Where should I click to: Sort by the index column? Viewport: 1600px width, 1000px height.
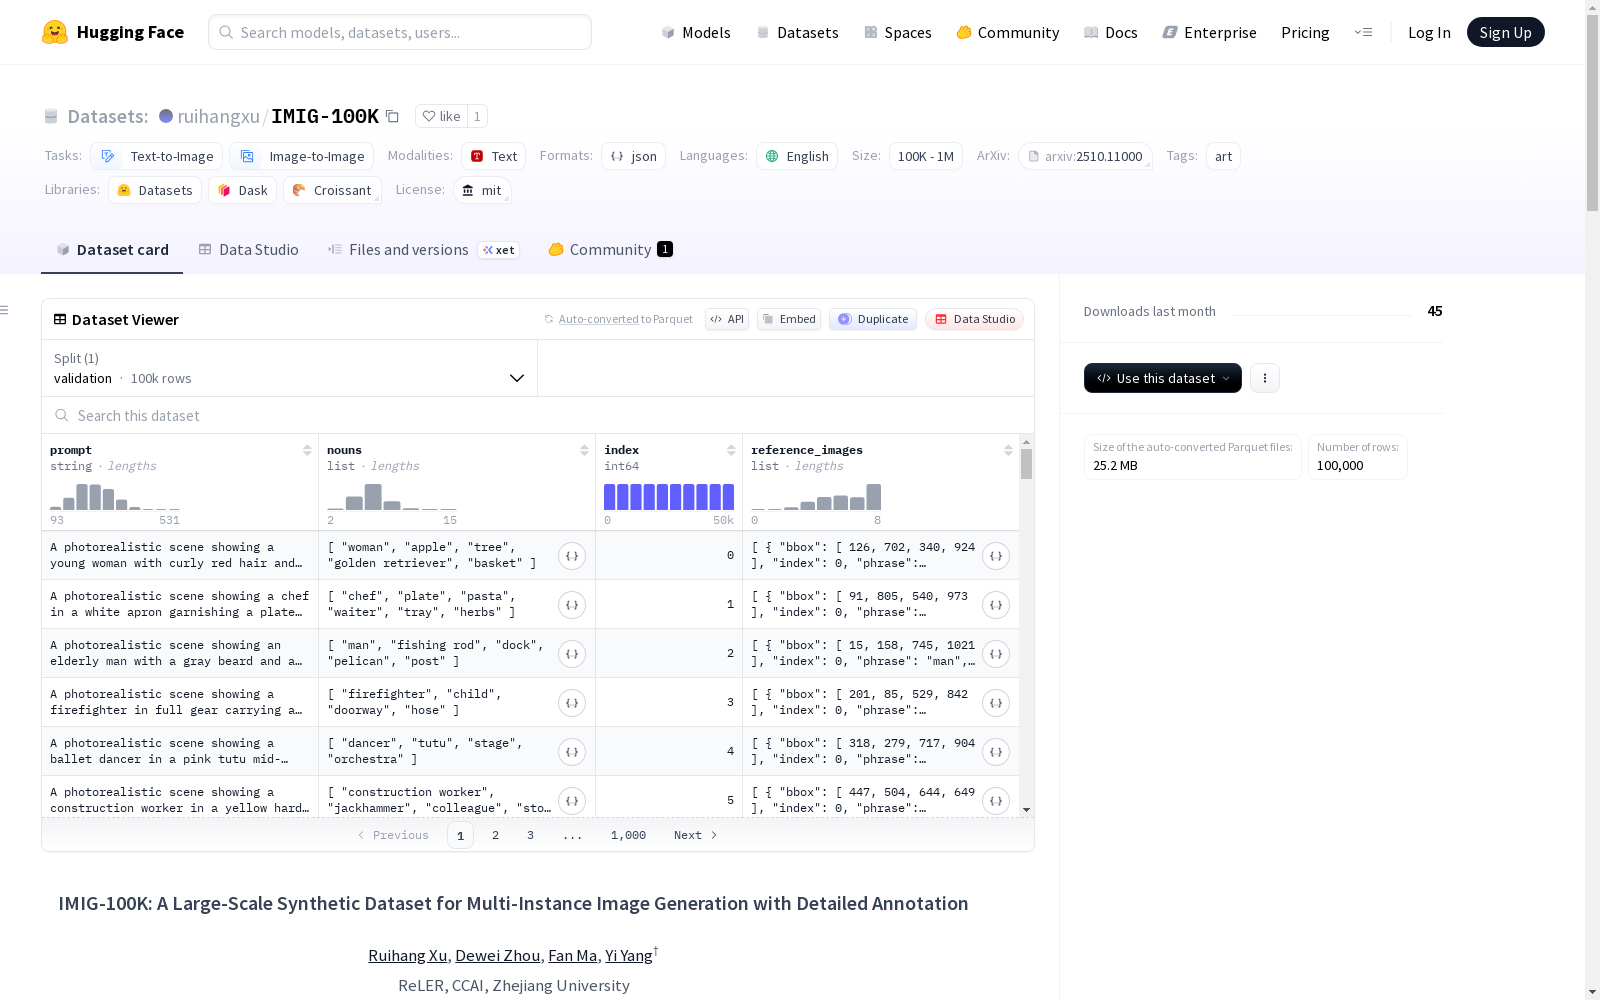[731, 450]
